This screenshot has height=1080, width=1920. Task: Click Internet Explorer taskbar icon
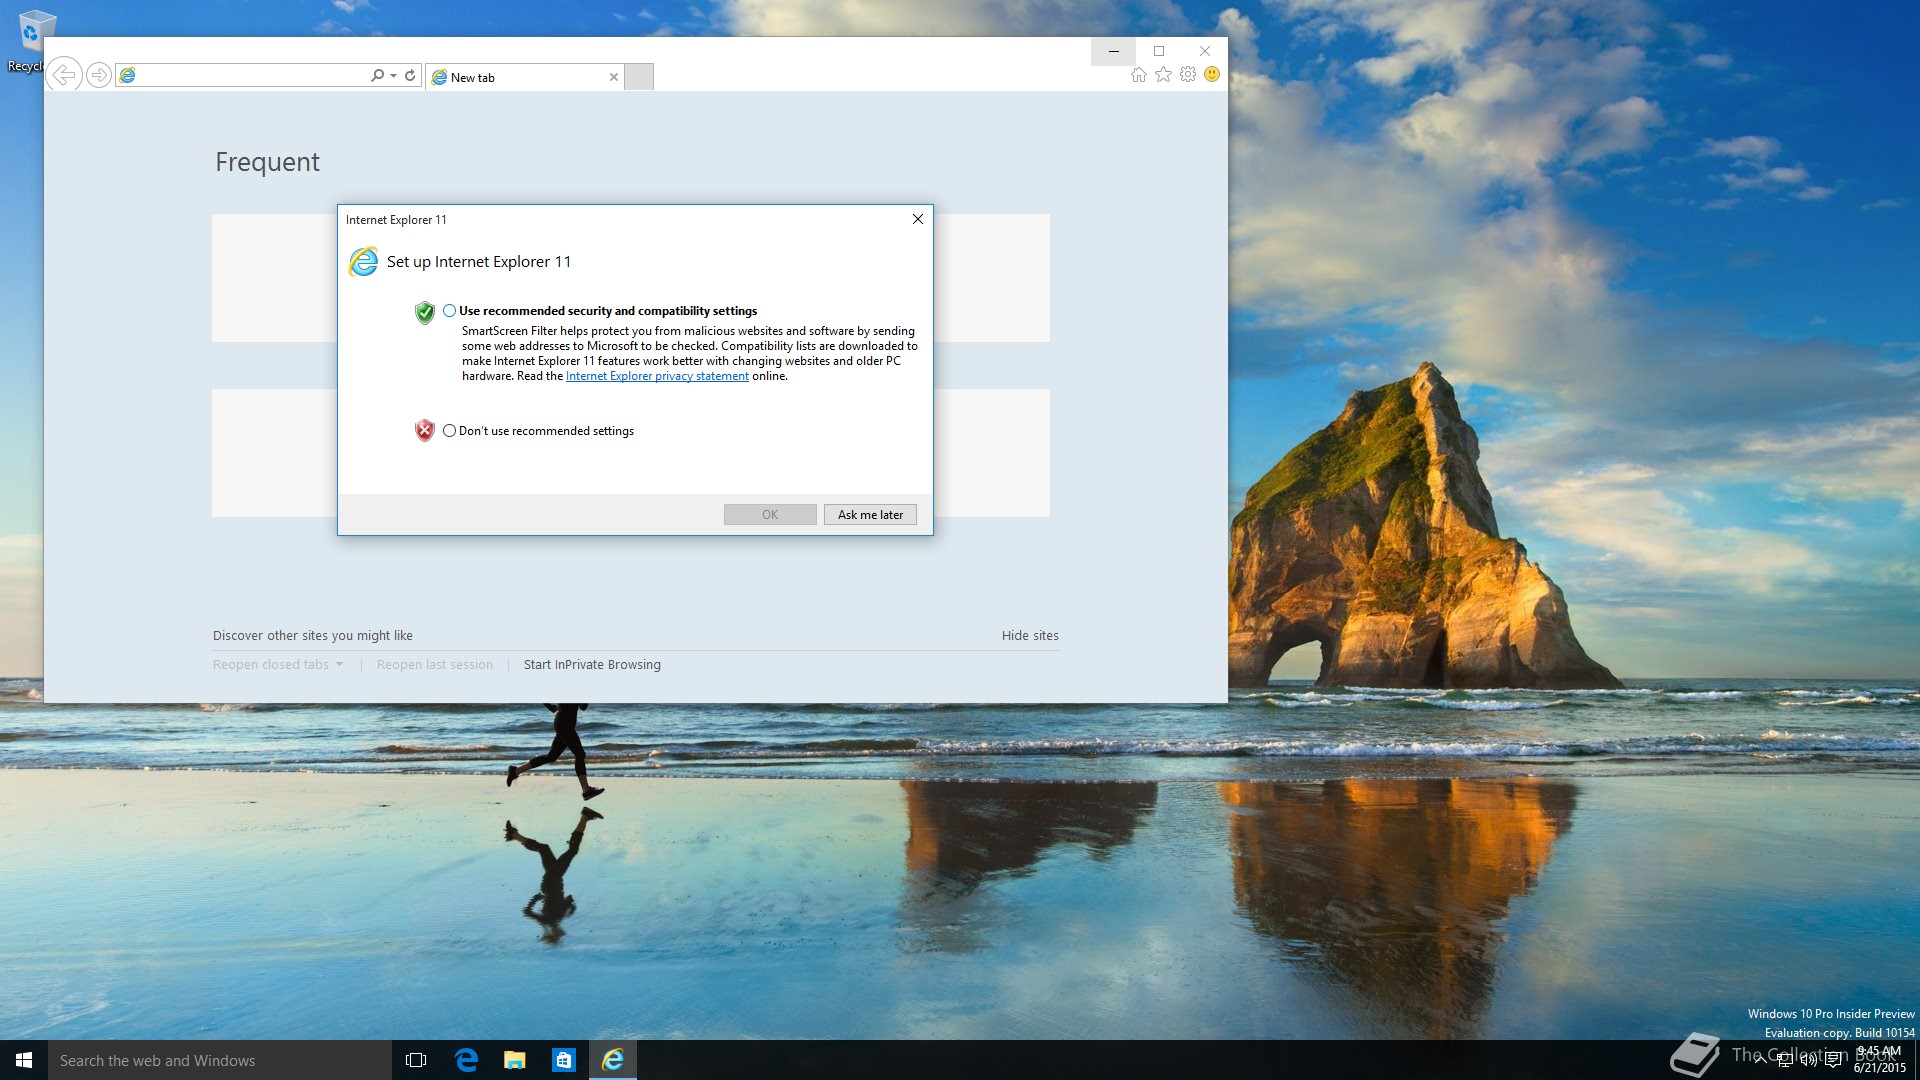point(613,1060)
